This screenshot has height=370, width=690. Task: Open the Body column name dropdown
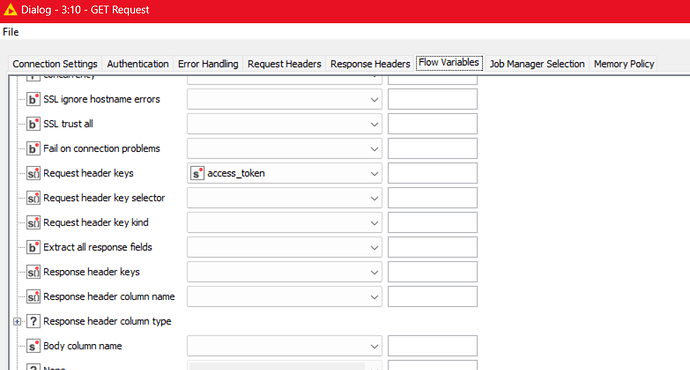[x=284, y=346]
